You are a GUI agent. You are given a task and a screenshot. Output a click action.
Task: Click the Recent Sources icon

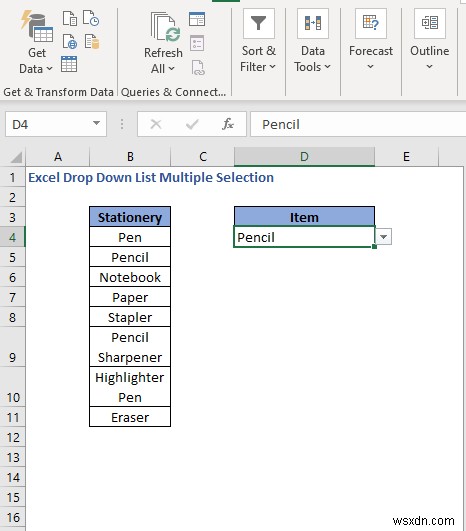91,18
